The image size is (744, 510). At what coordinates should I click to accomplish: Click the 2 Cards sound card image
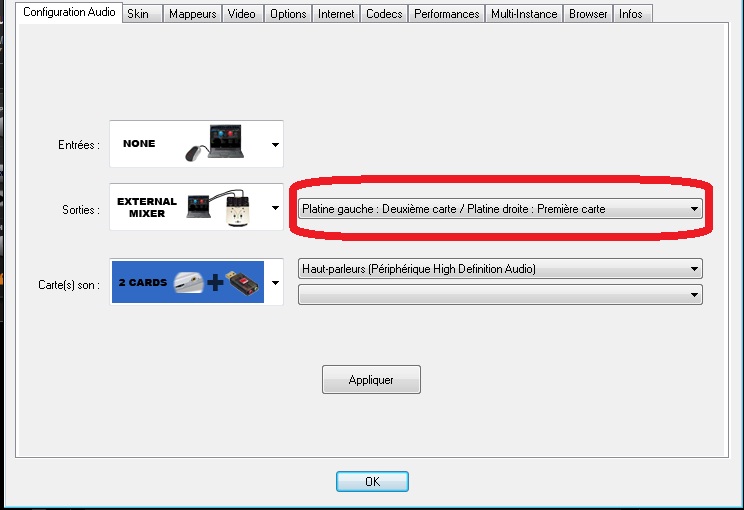pos(188,282)
